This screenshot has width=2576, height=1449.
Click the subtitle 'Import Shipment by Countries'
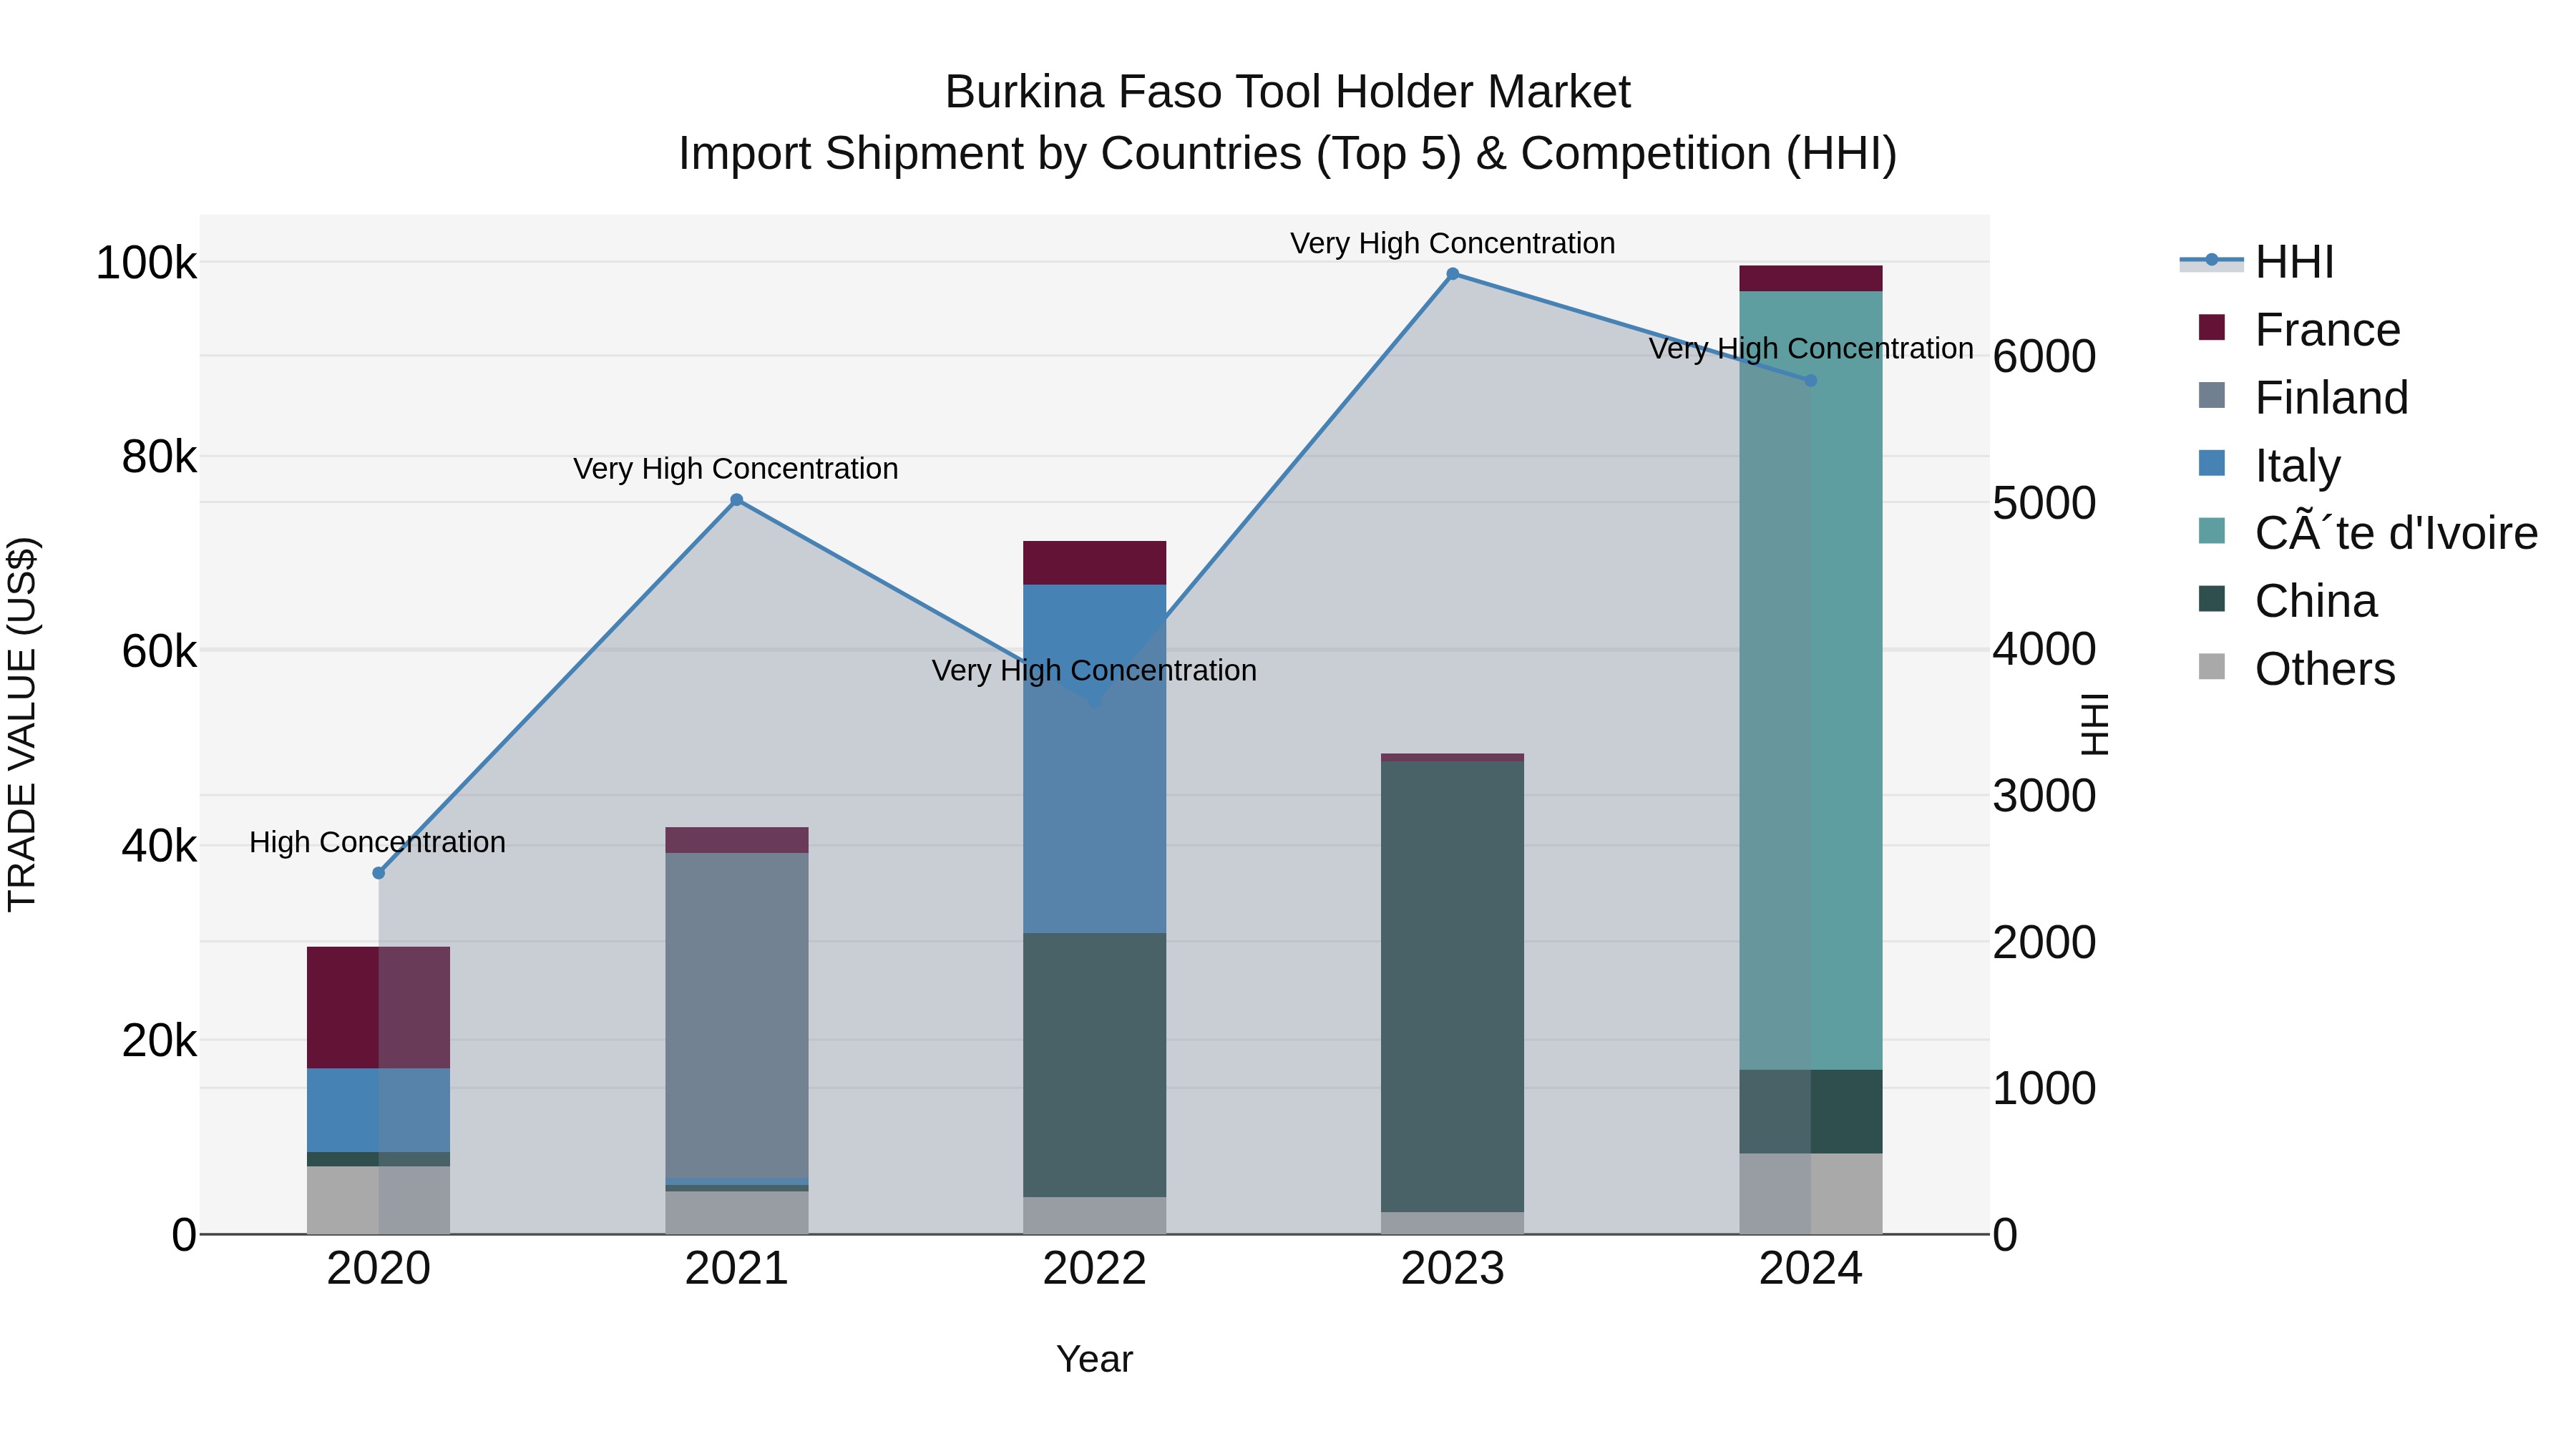click(990, 154)
